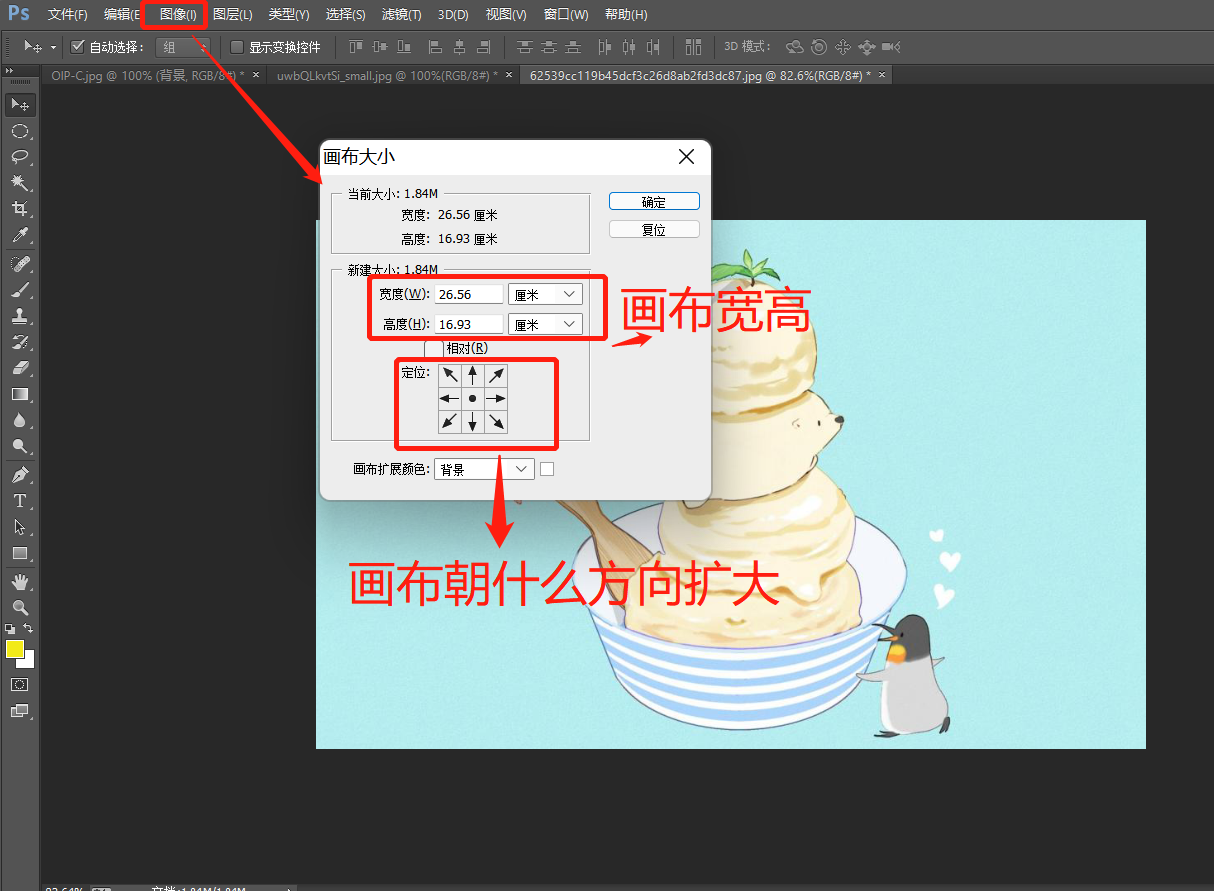
Task: Anchor canvas to bottom-center arrow
Action: pos(473,421)
